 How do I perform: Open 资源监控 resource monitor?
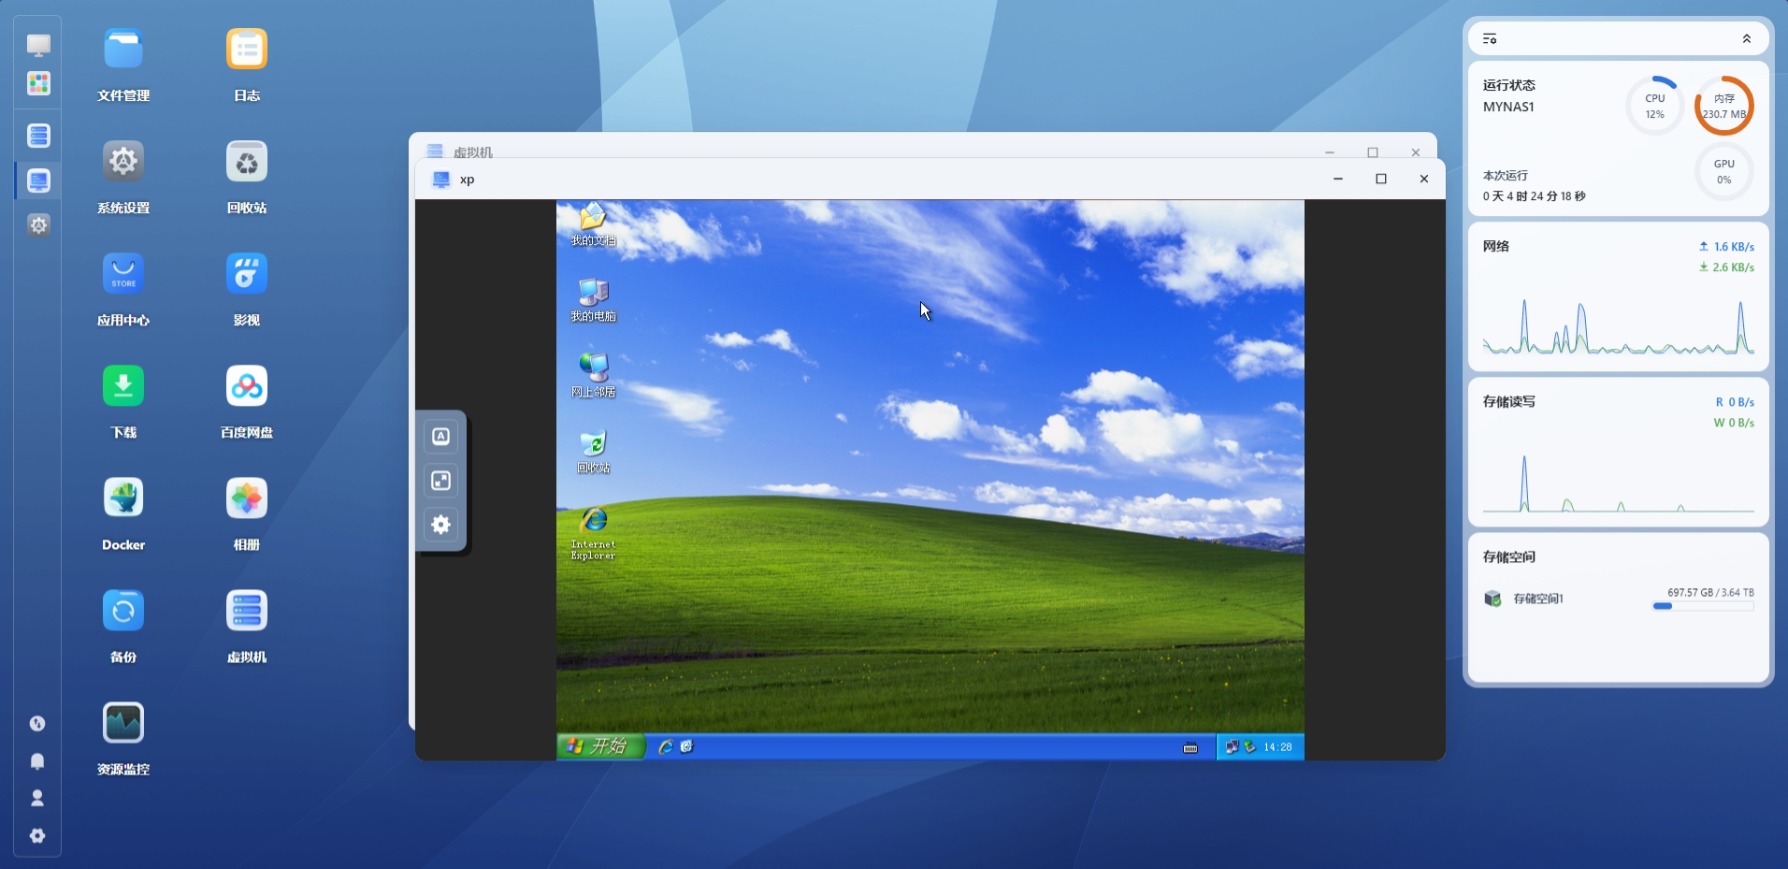tap(123, 722)
